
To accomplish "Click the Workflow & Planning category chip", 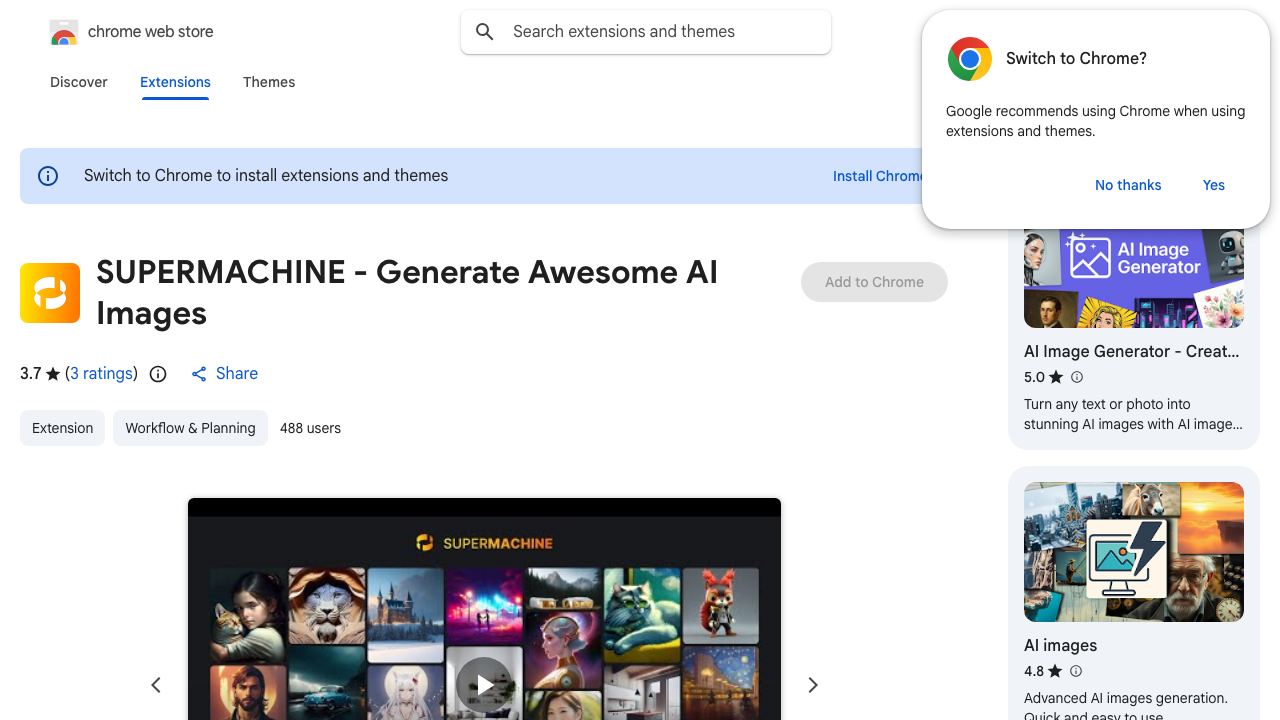I will 190,428.
